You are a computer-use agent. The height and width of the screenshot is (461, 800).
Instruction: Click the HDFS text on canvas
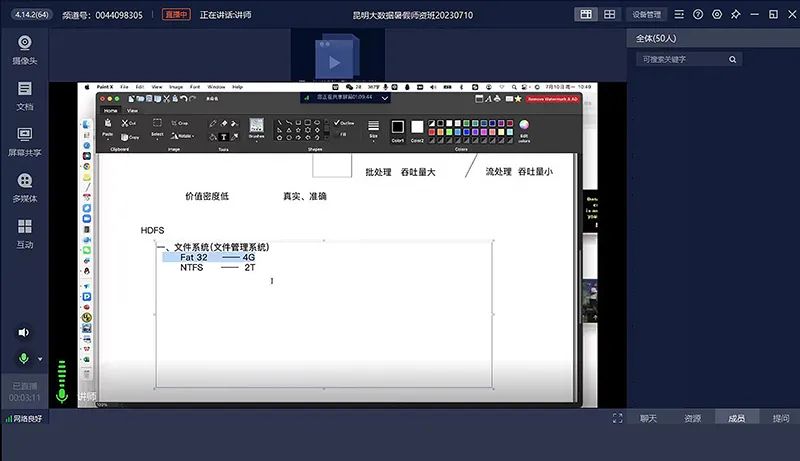coord(152,230)
